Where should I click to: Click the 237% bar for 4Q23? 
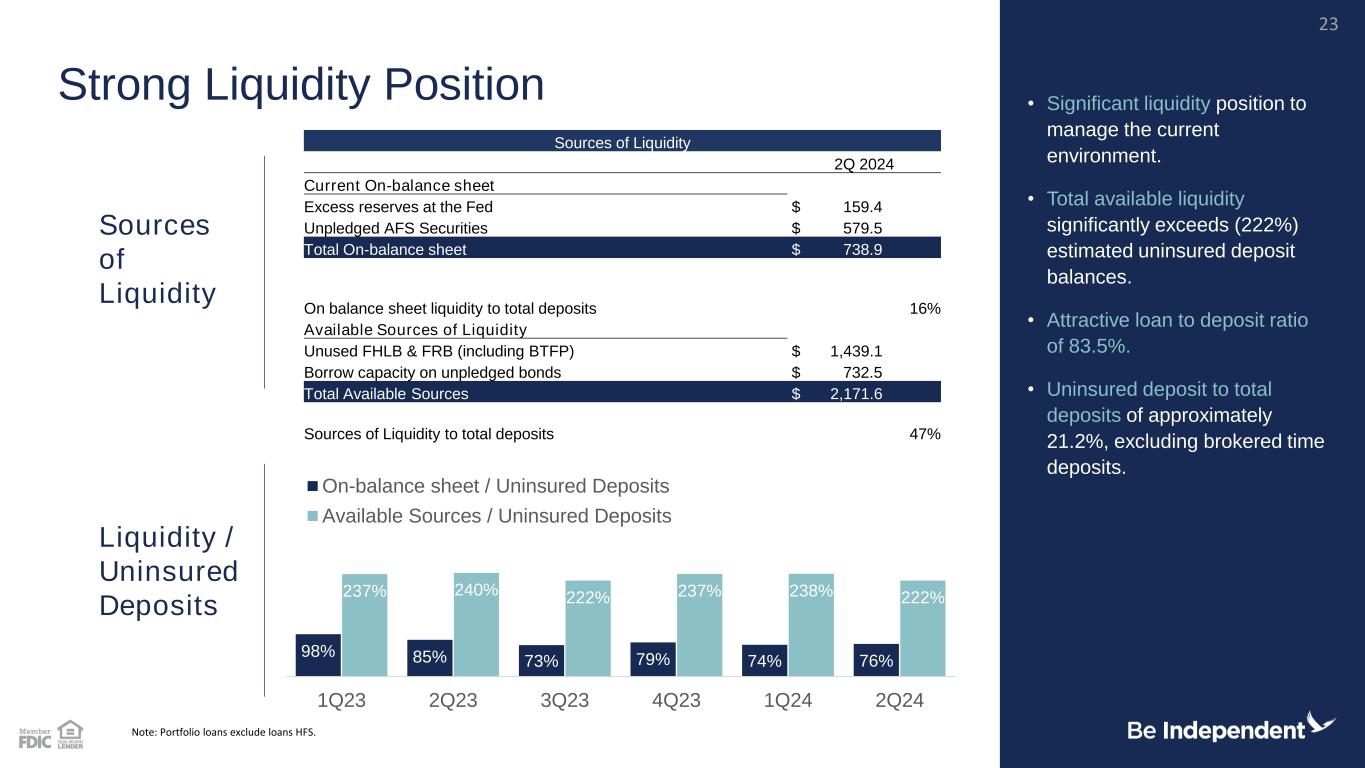tap(699, 625)
